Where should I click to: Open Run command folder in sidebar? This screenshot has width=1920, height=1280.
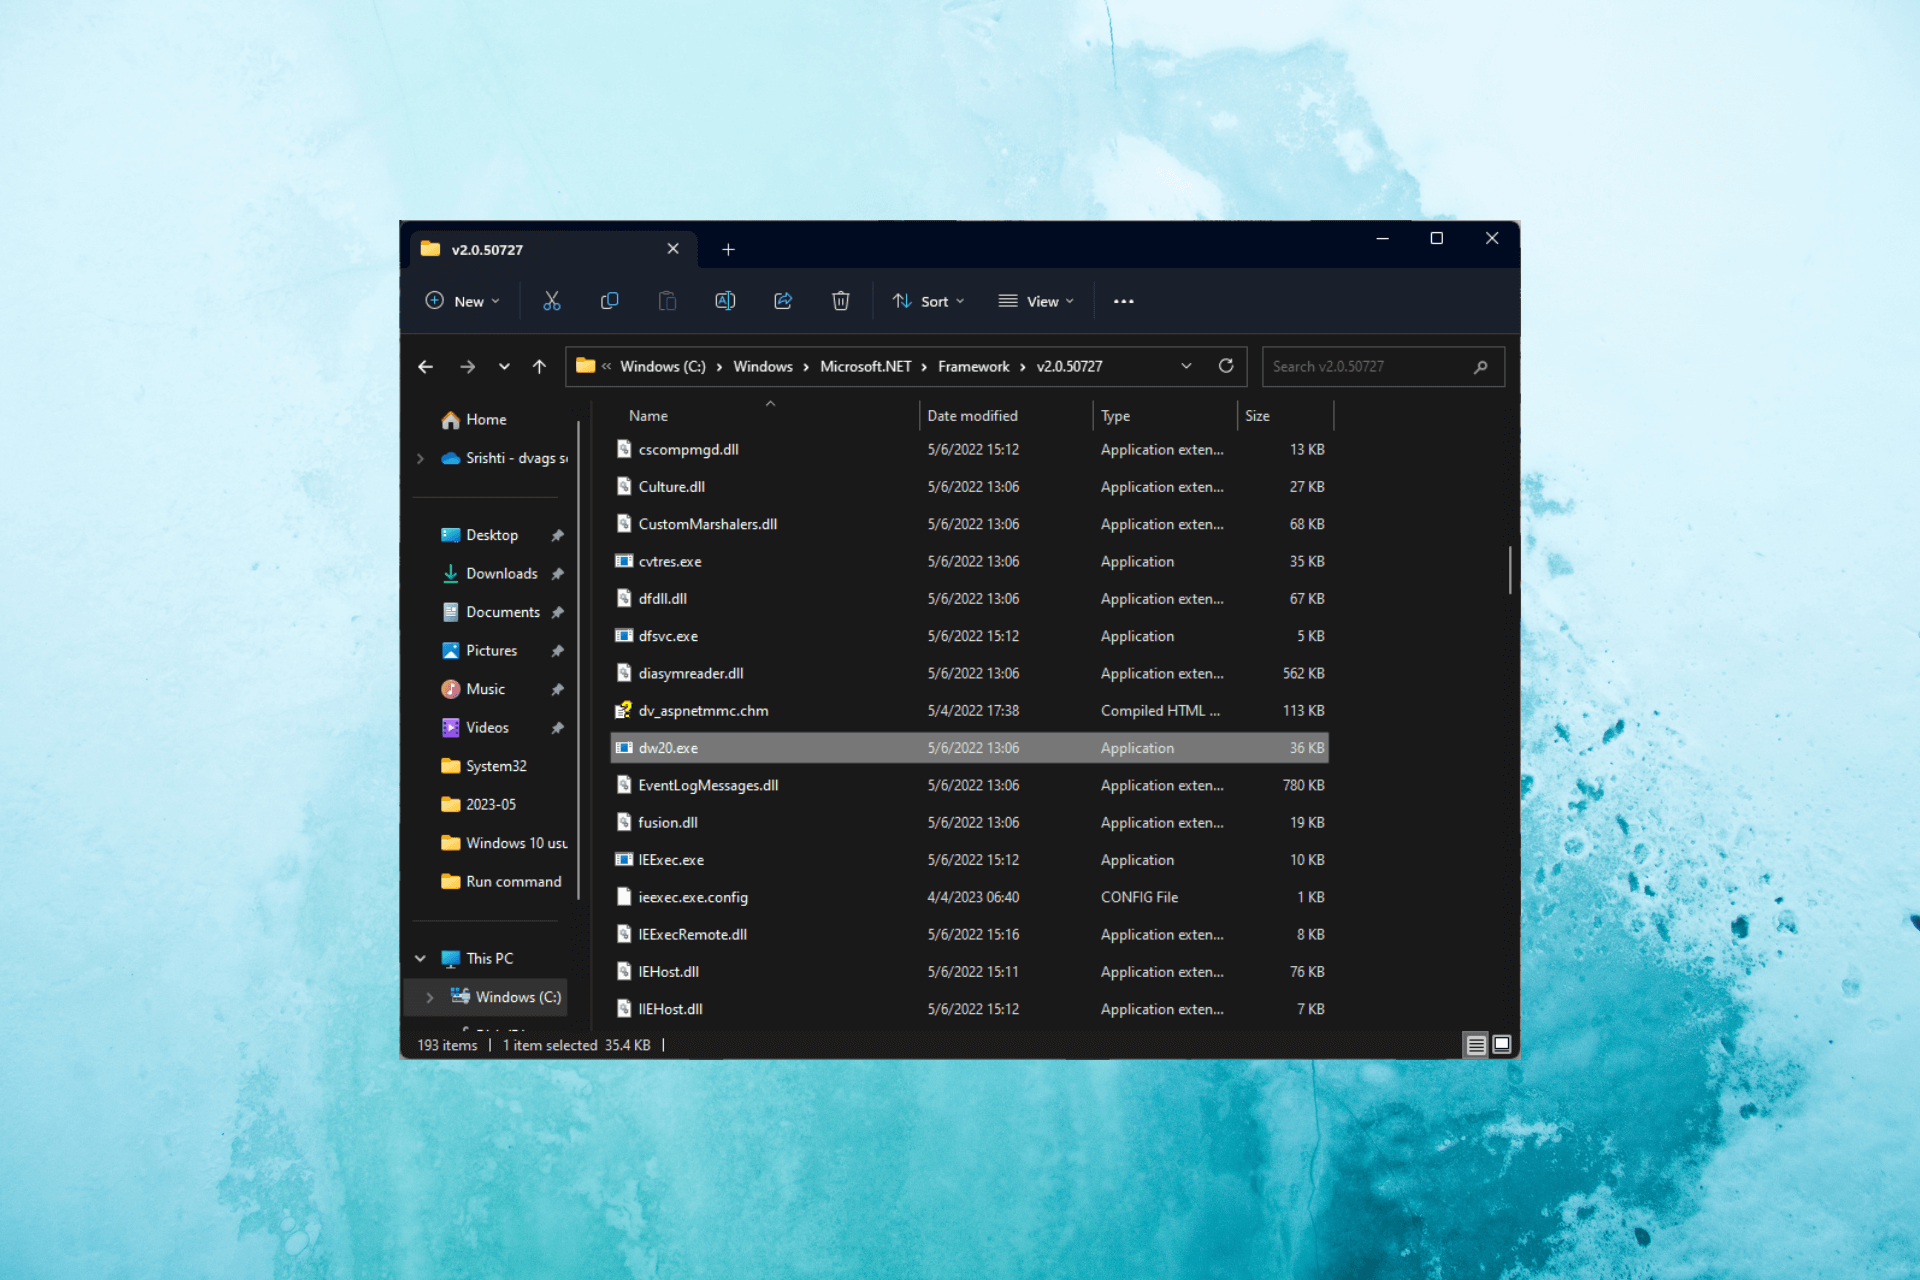(x=502, y=882)
